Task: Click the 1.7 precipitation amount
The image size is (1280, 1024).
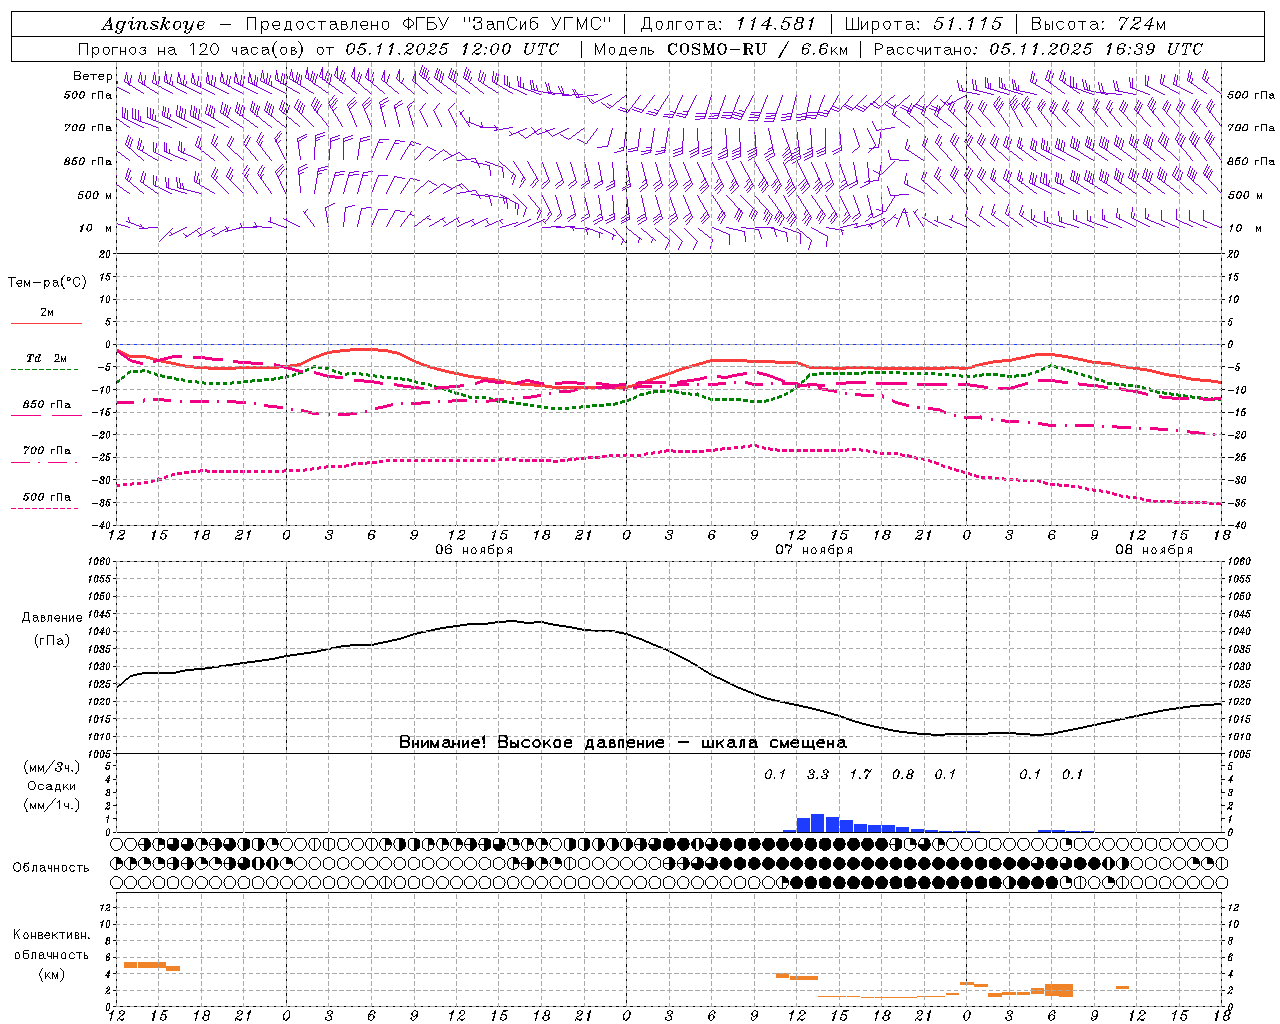Action: (860, 774)
